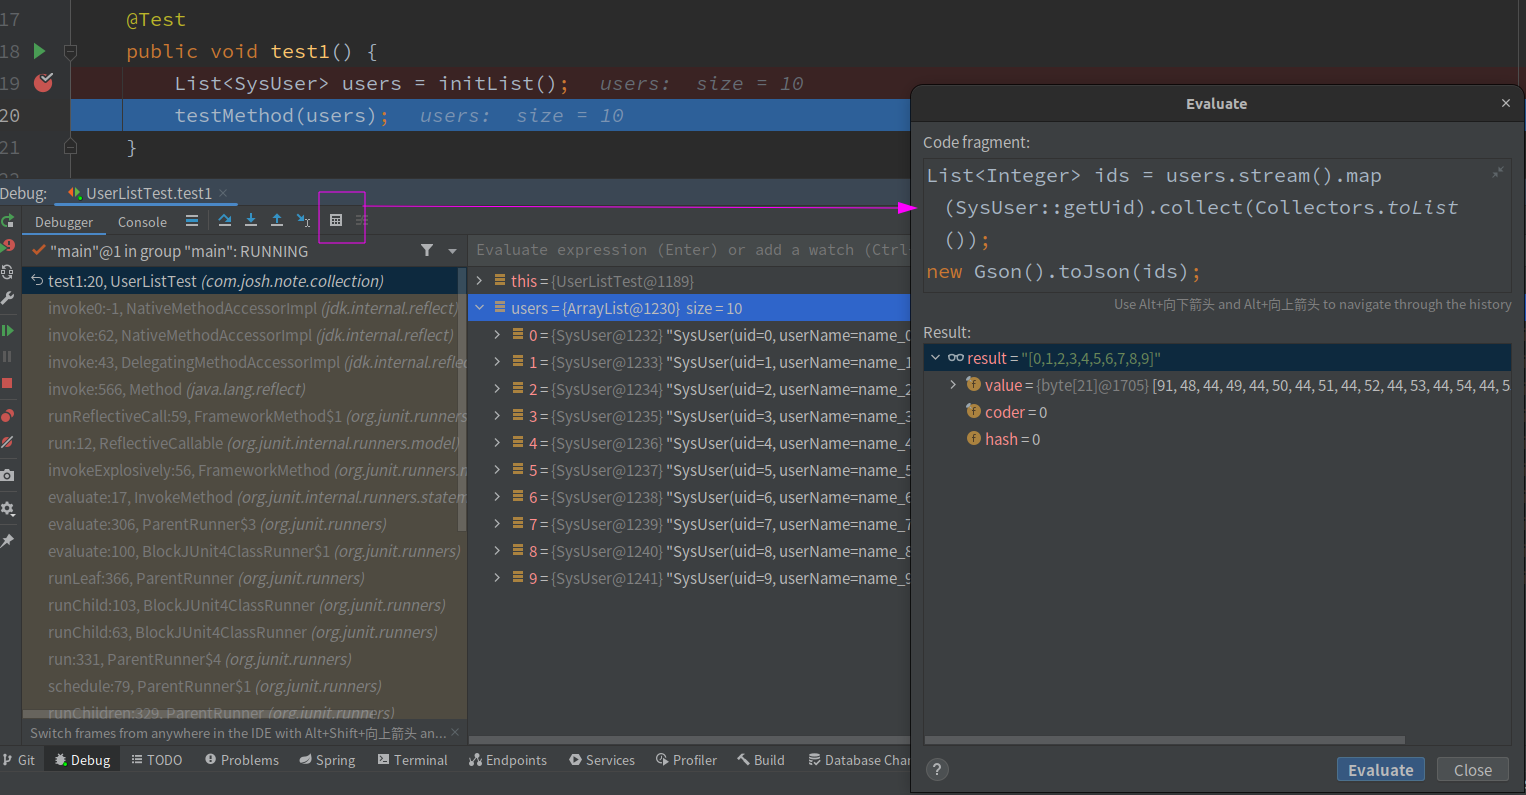The height and width of the screenshot is (795, 1526).
Task: Click the Step Out arrow icon
Action: [x=277, y=220]
